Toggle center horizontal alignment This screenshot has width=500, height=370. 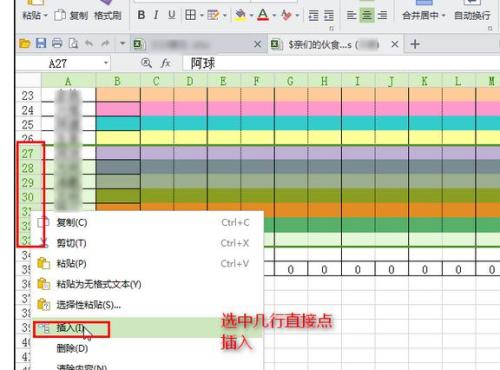click(367, 15)
